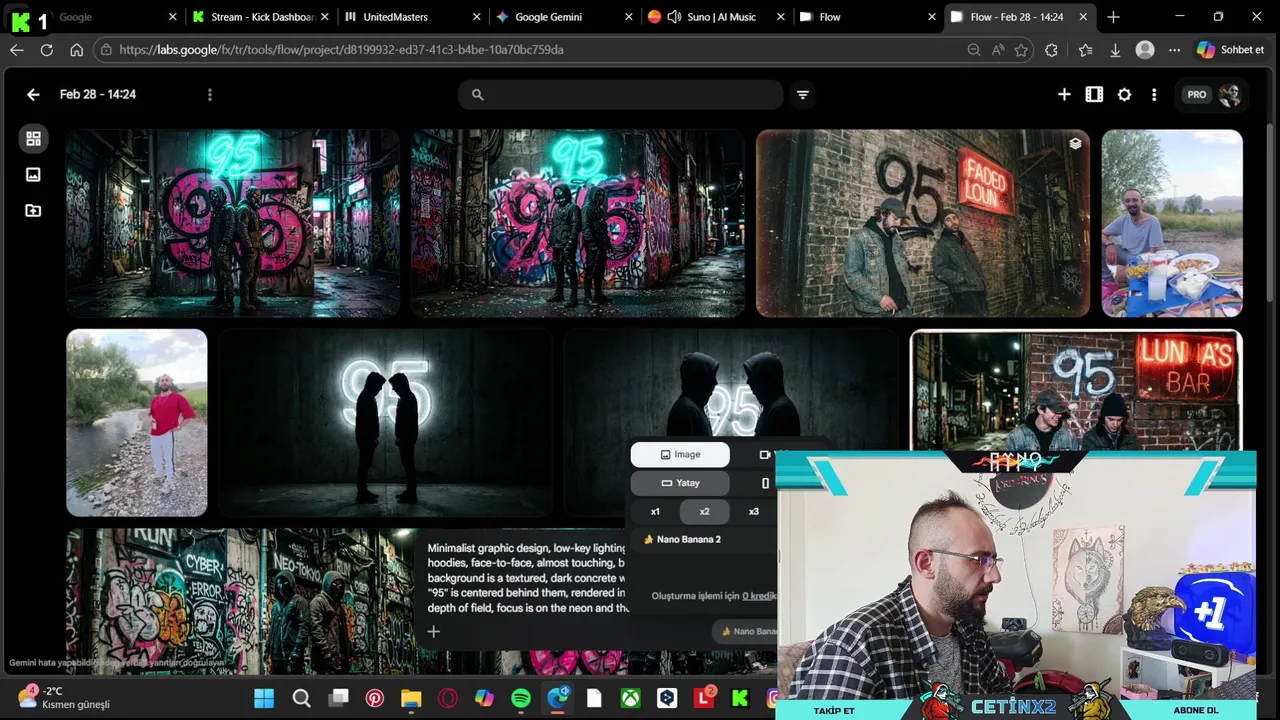The image size is (1280, 720).
Task: Switch to the Google Gemini tab
Action: click(x=548, y=17)
